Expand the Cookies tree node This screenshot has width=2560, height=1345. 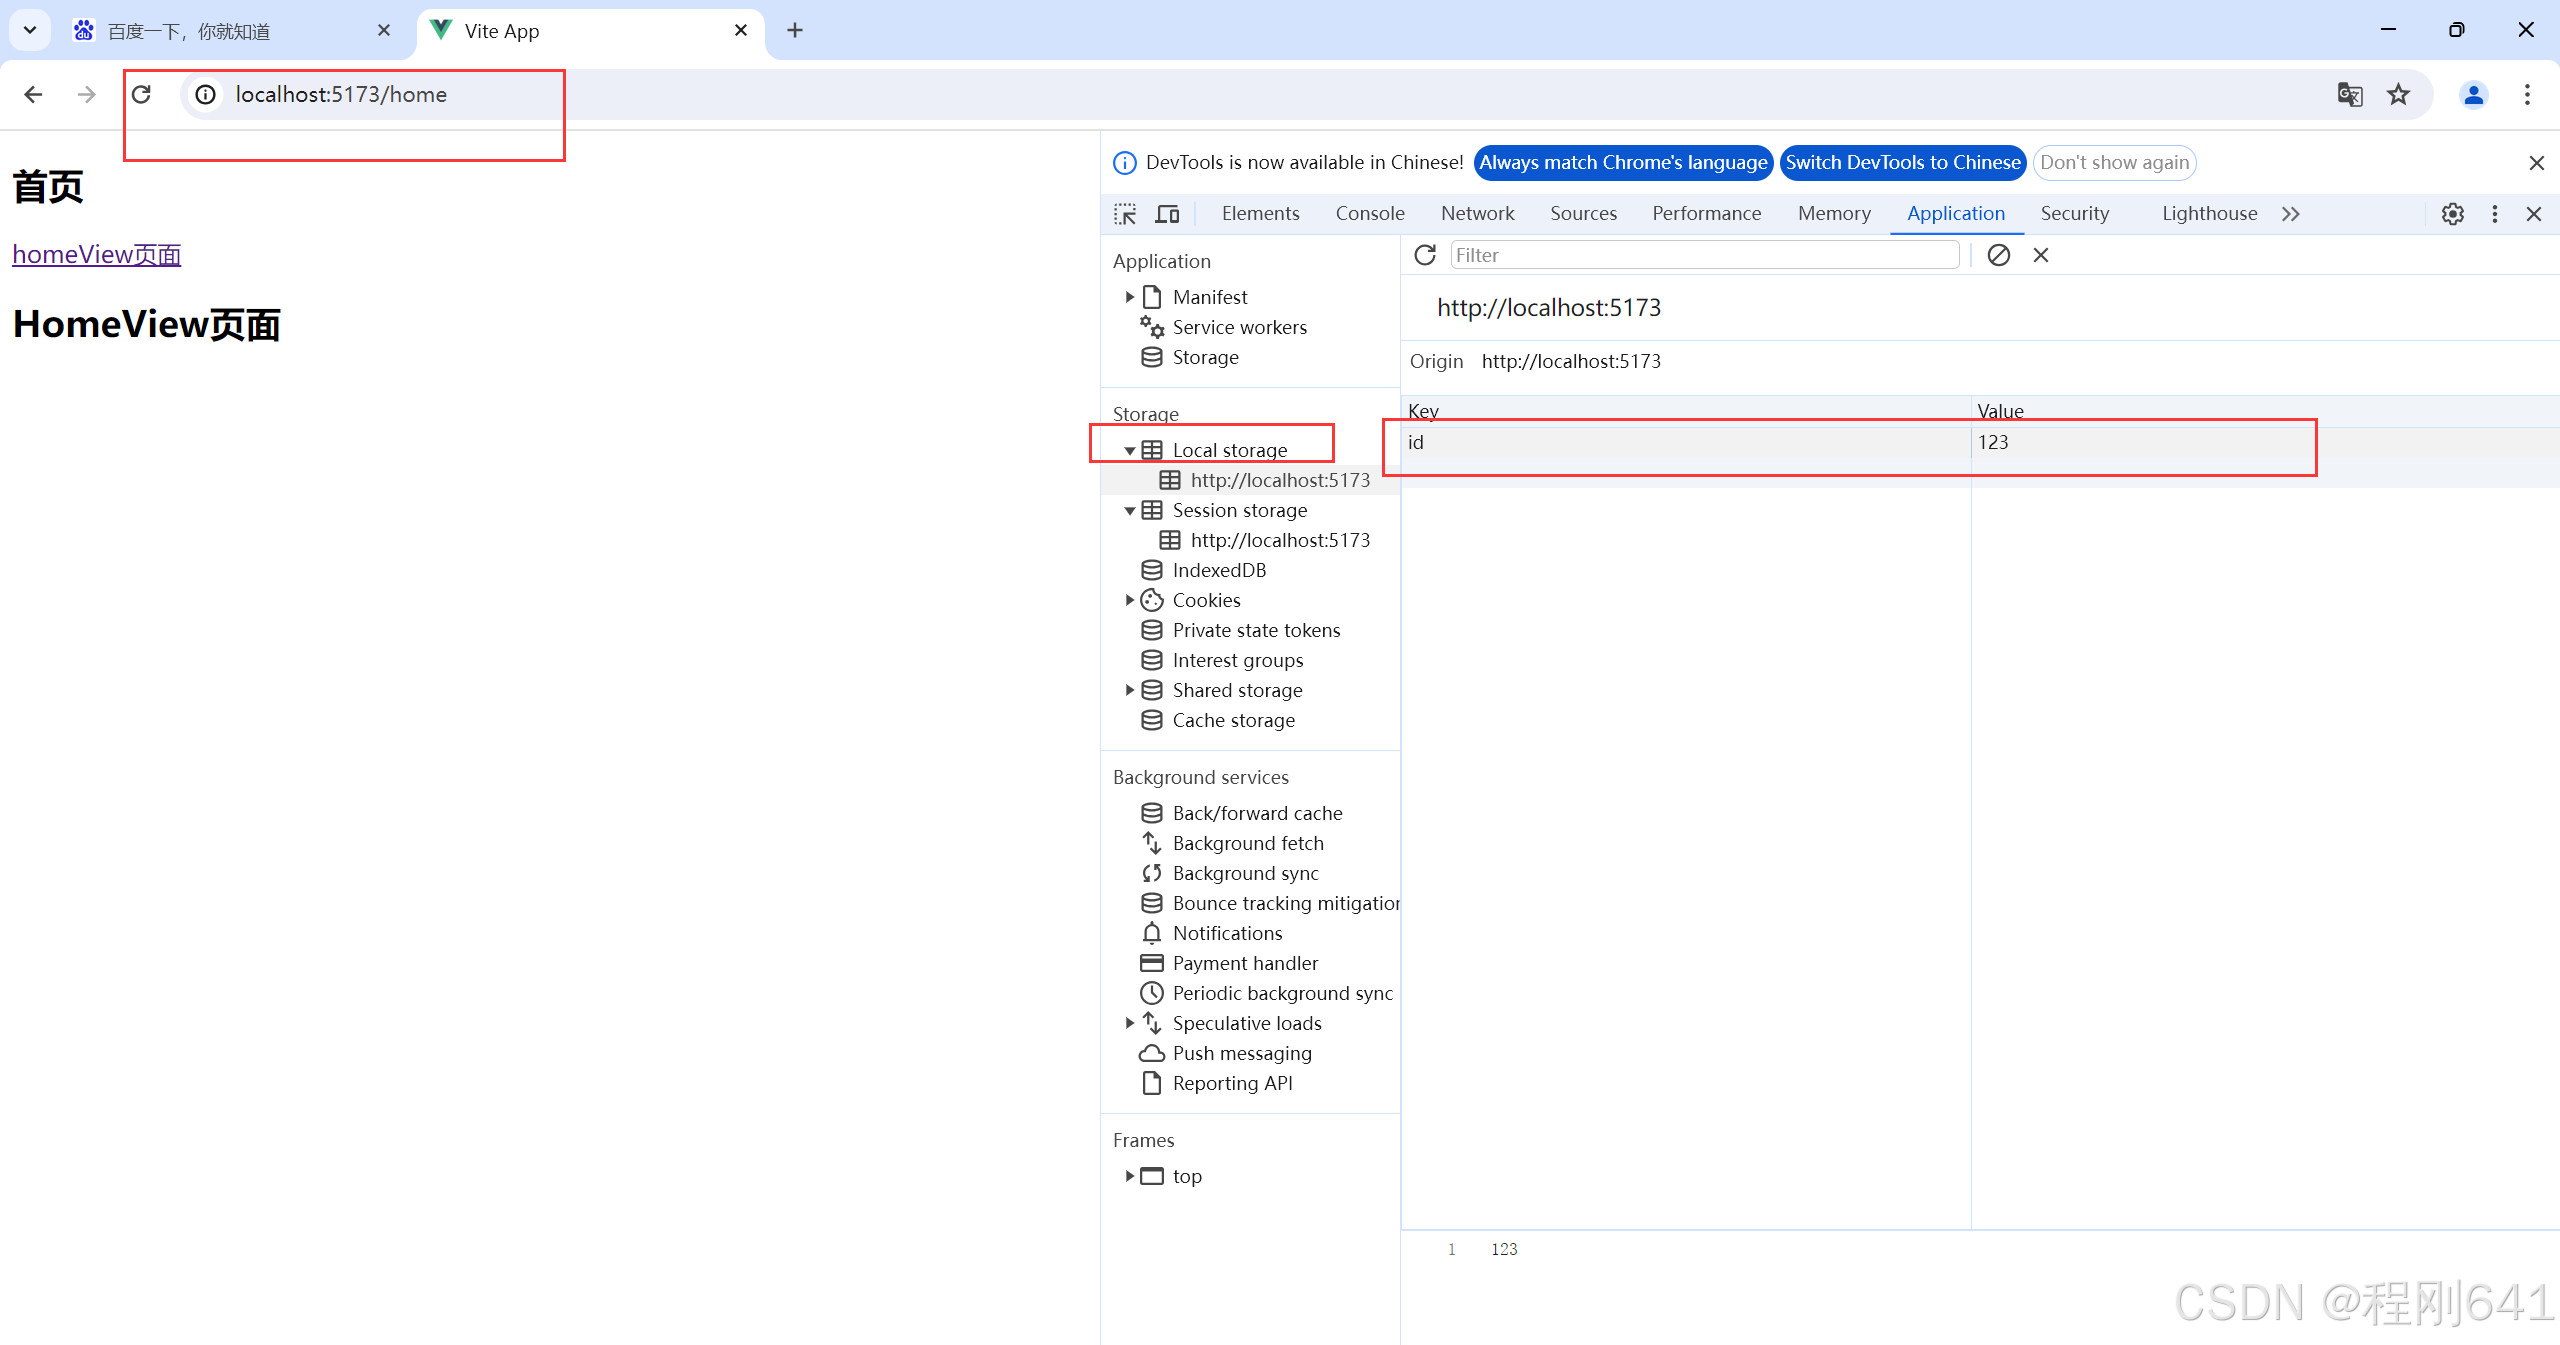(1129, 600)
